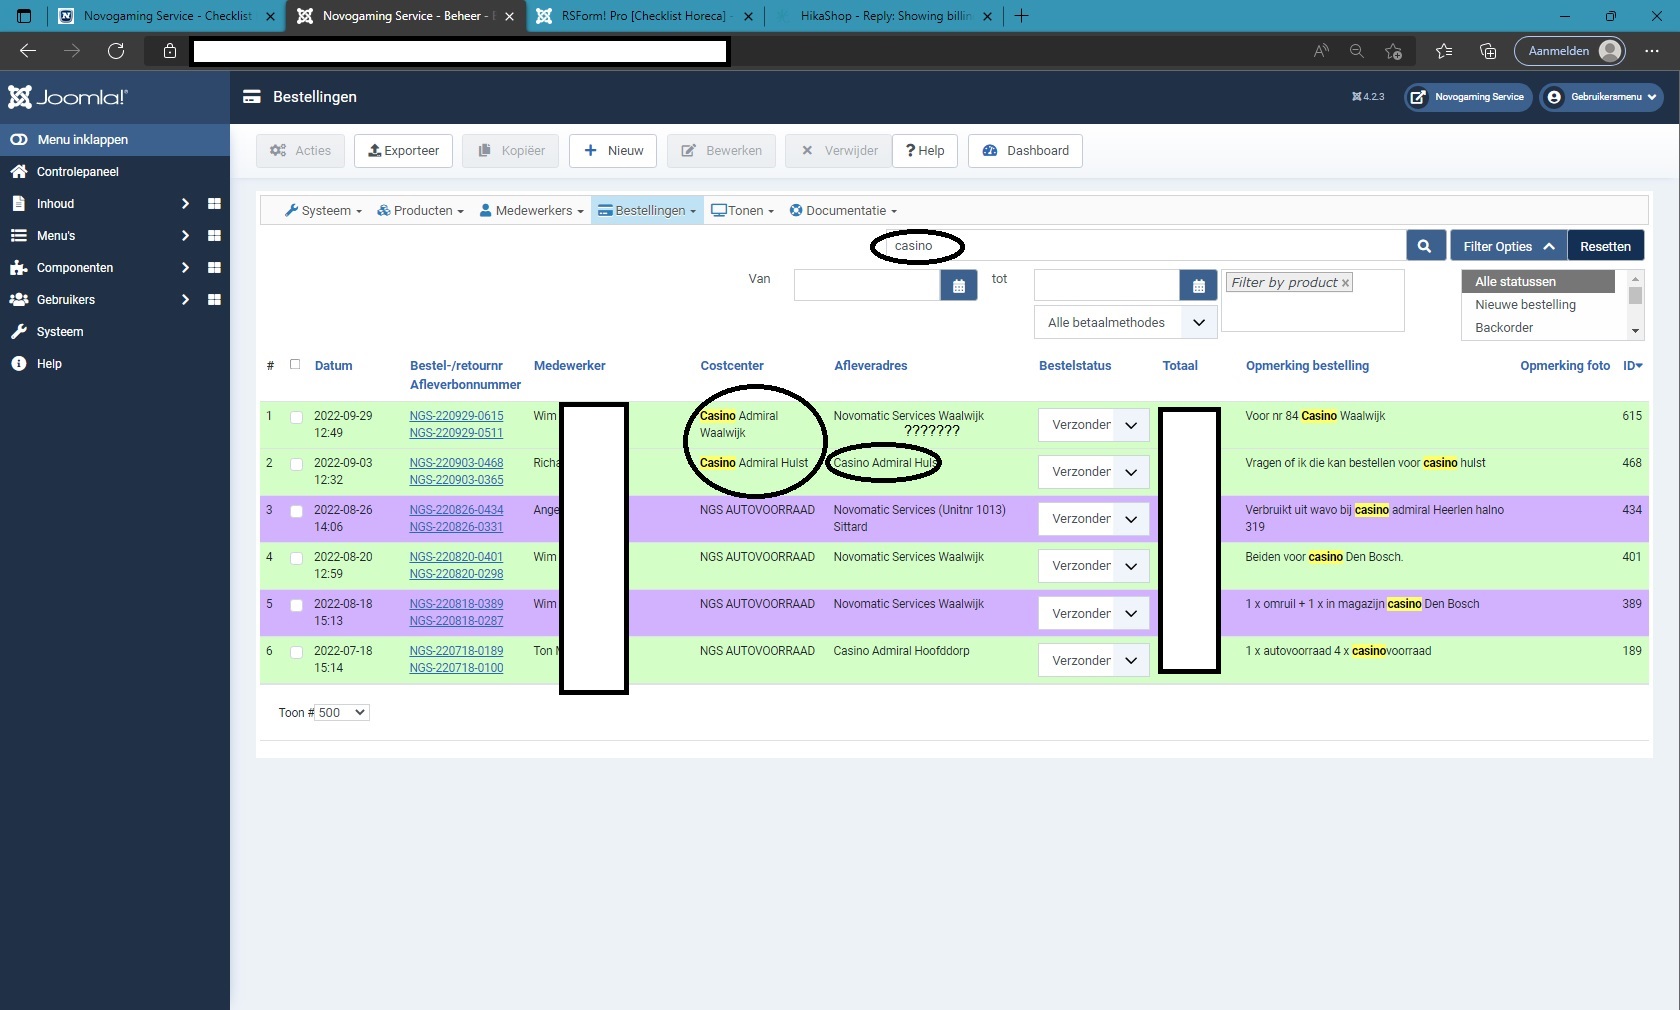Screen dimensions: 1680x1010
Task: Click the Aanmelden profile button
Action: tap(1570, 51)
